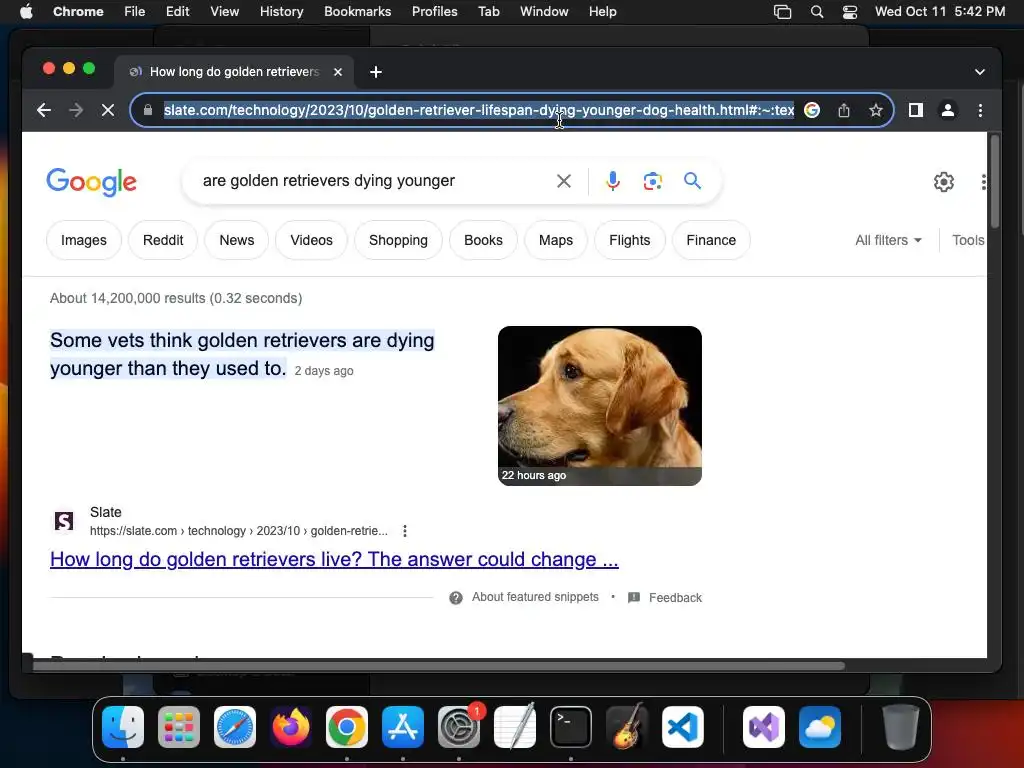Share this page via share icon
Viewport: 1024px width, 768px height.
(844, 110)
